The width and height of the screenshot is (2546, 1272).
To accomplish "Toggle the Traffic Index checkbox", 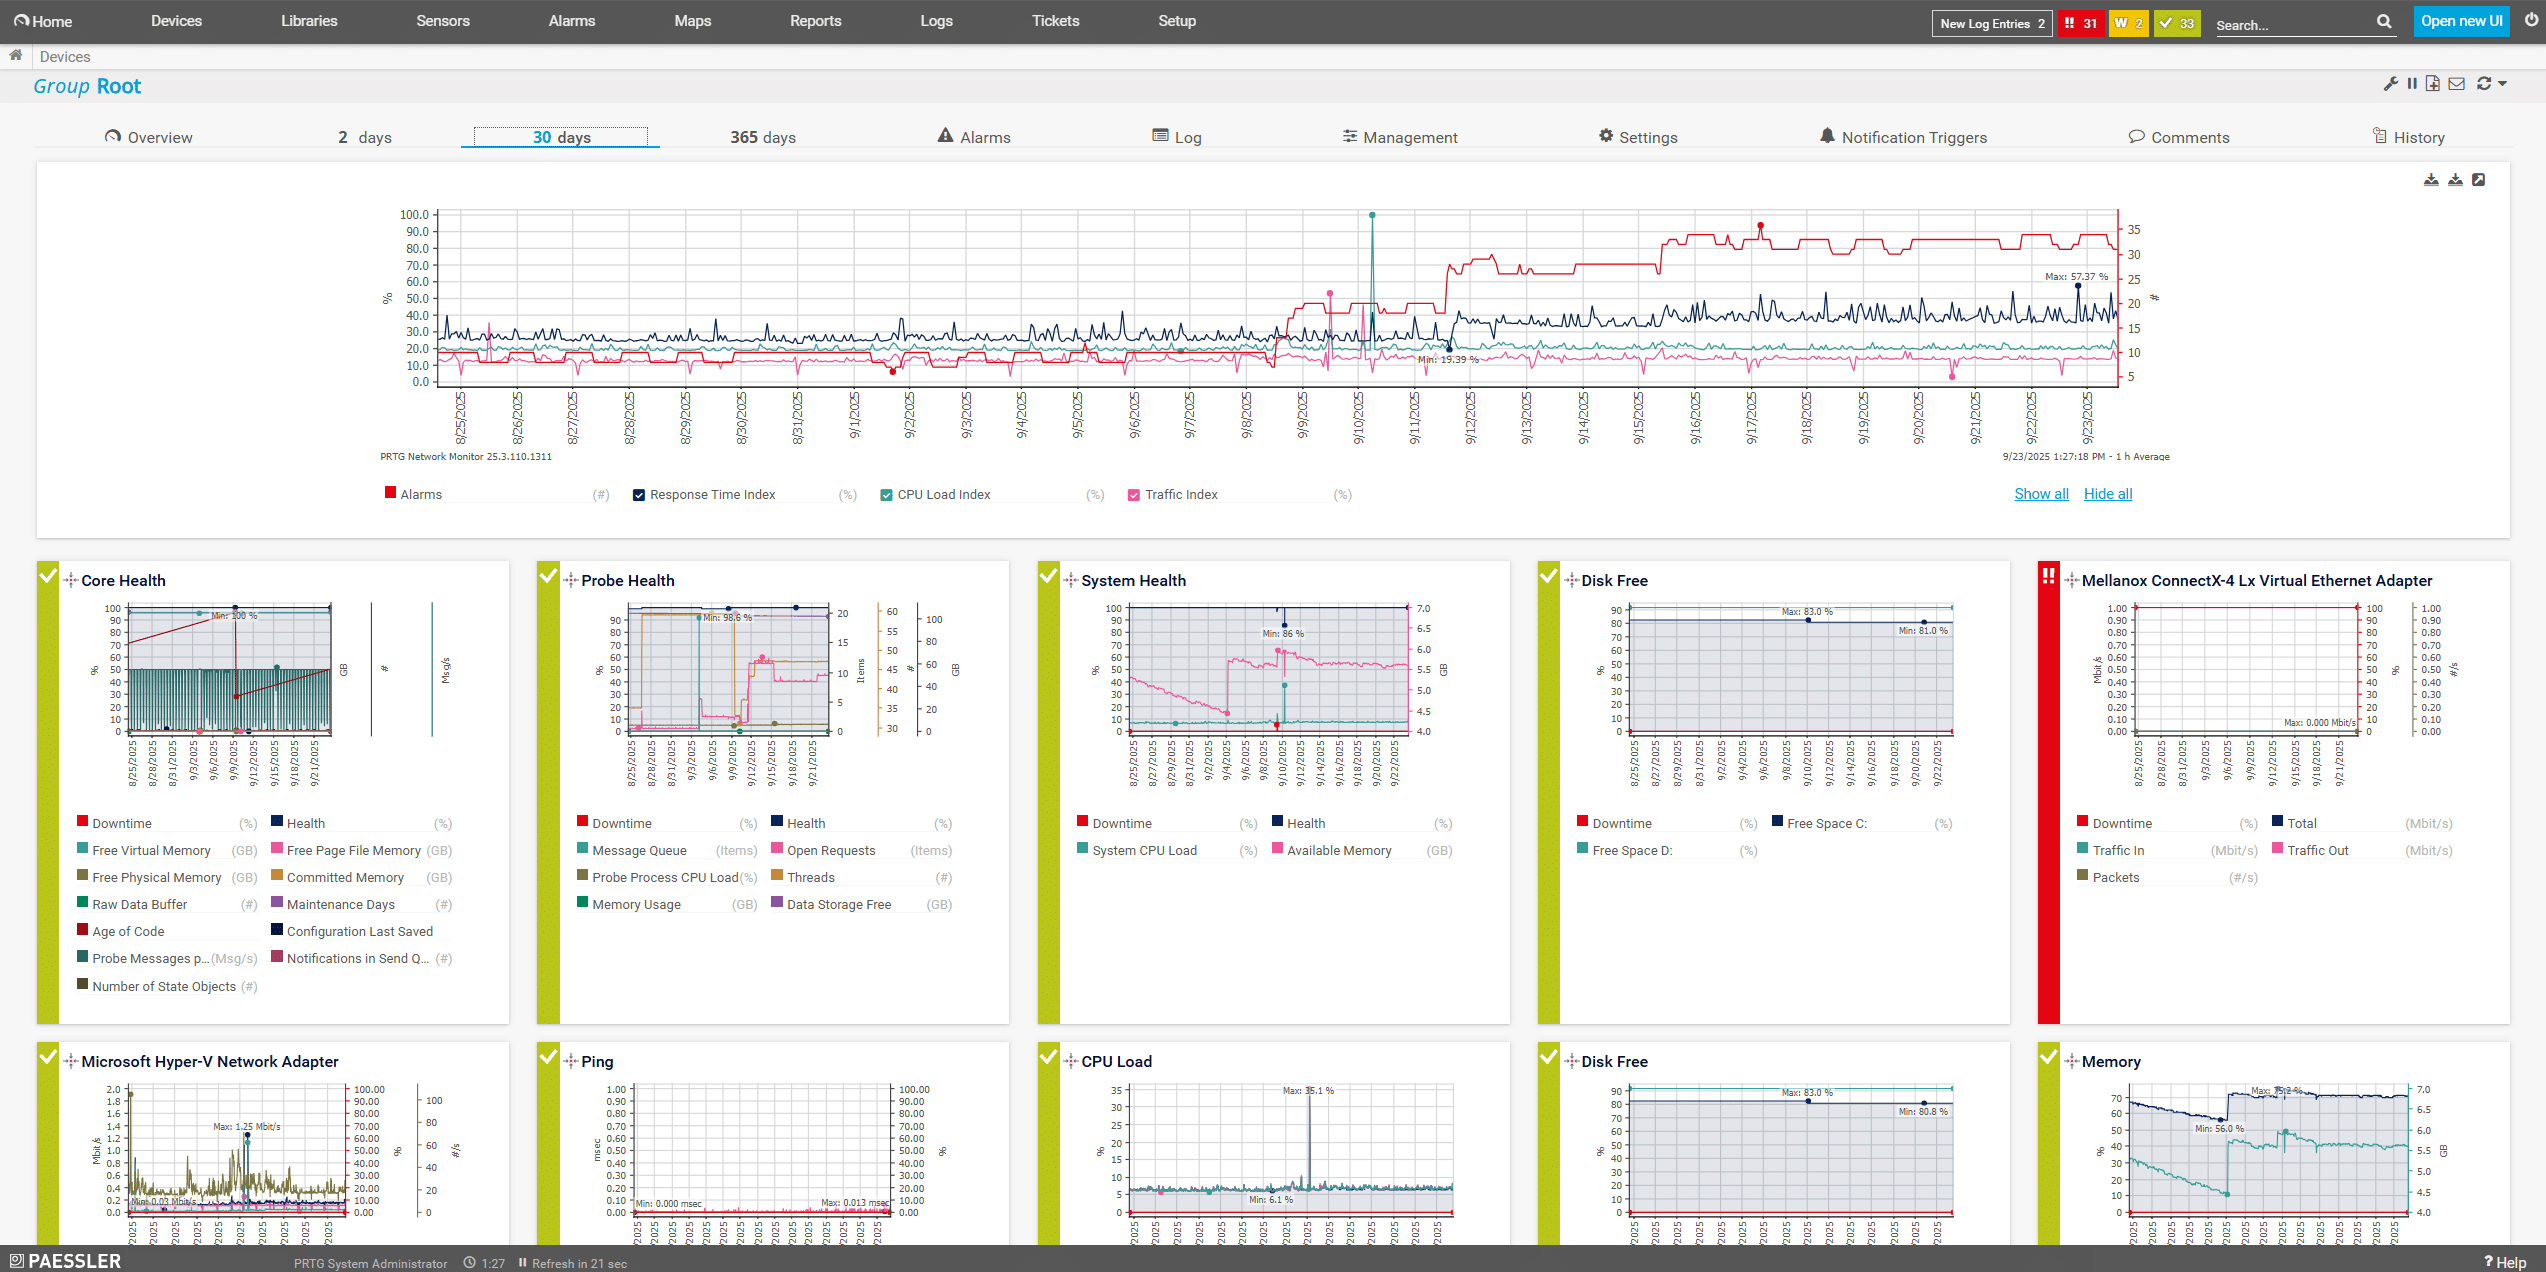I will click(1134, 495).
